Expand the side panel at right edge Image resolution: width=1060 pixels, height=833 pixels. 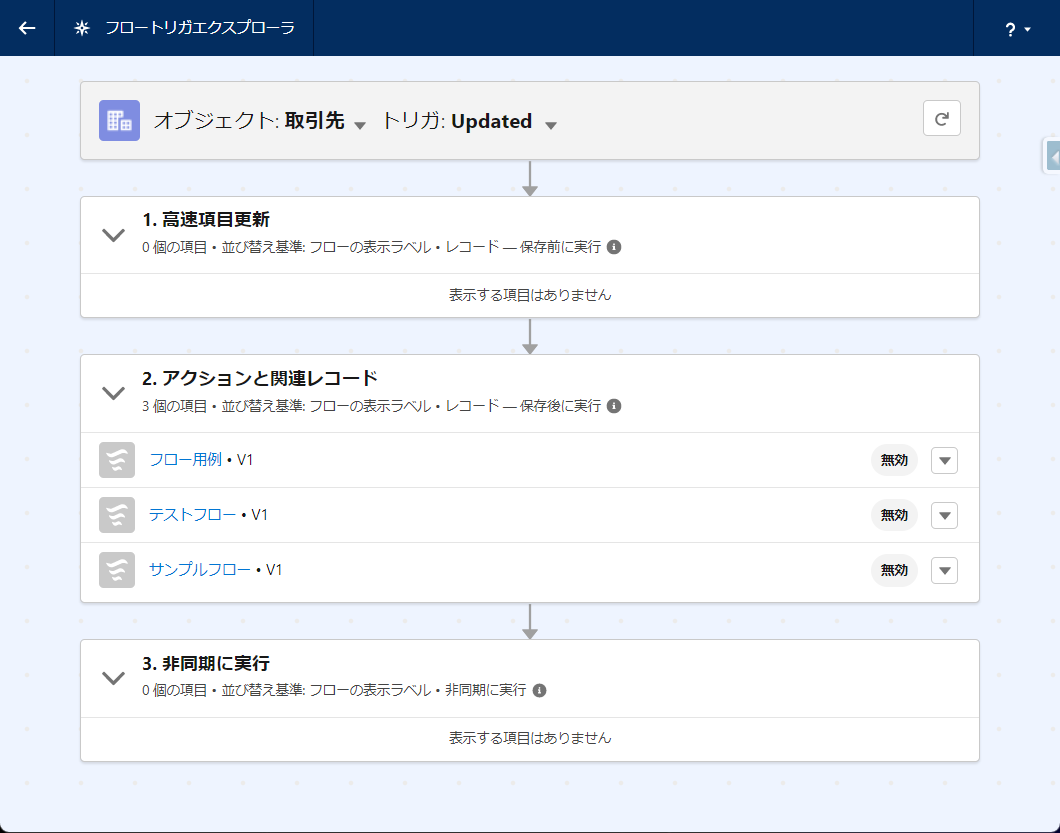[1053, 157]
